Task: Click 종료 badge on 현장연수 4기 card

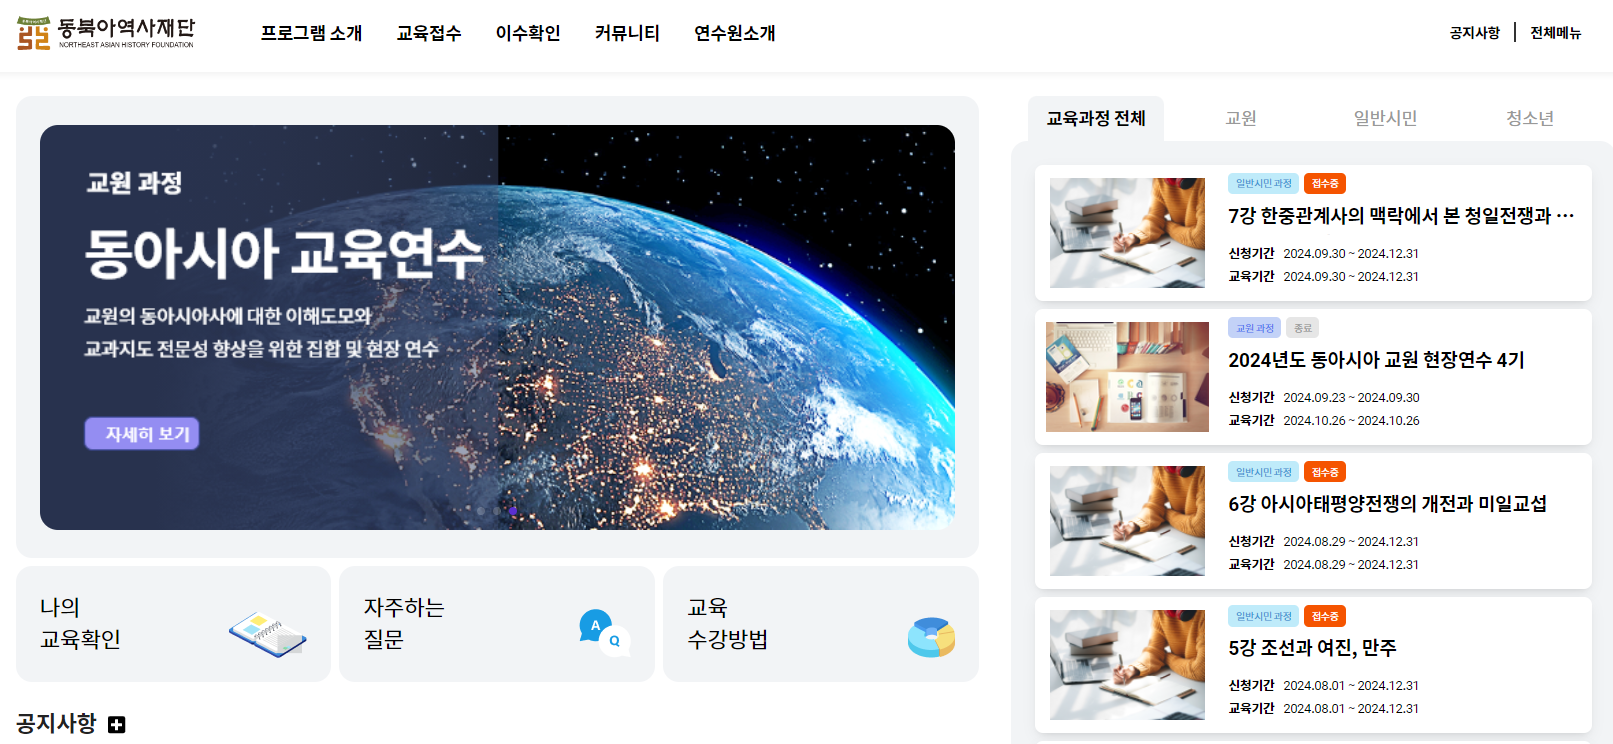Action: pos(1302,328)
